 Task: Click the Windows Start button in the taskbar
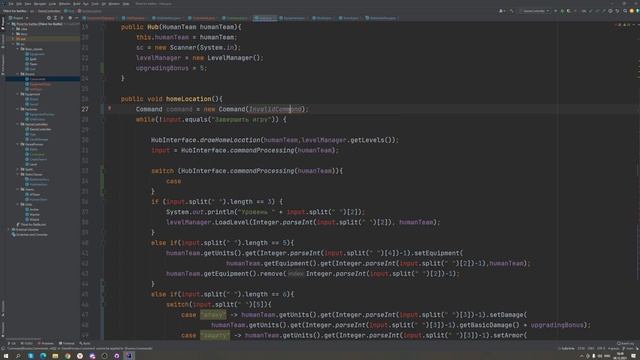(x=6, y=356)
